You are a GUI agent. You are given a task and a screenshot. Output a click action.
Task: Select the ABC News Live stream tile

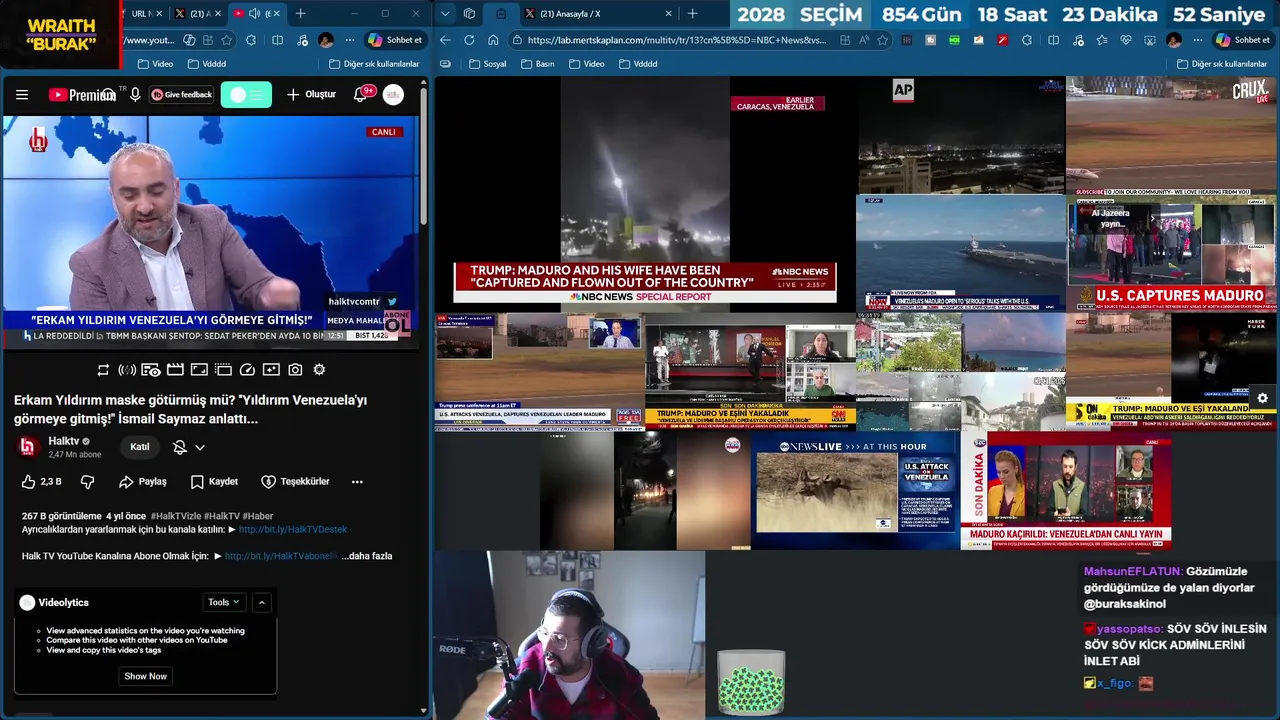[x=855, y=490]
